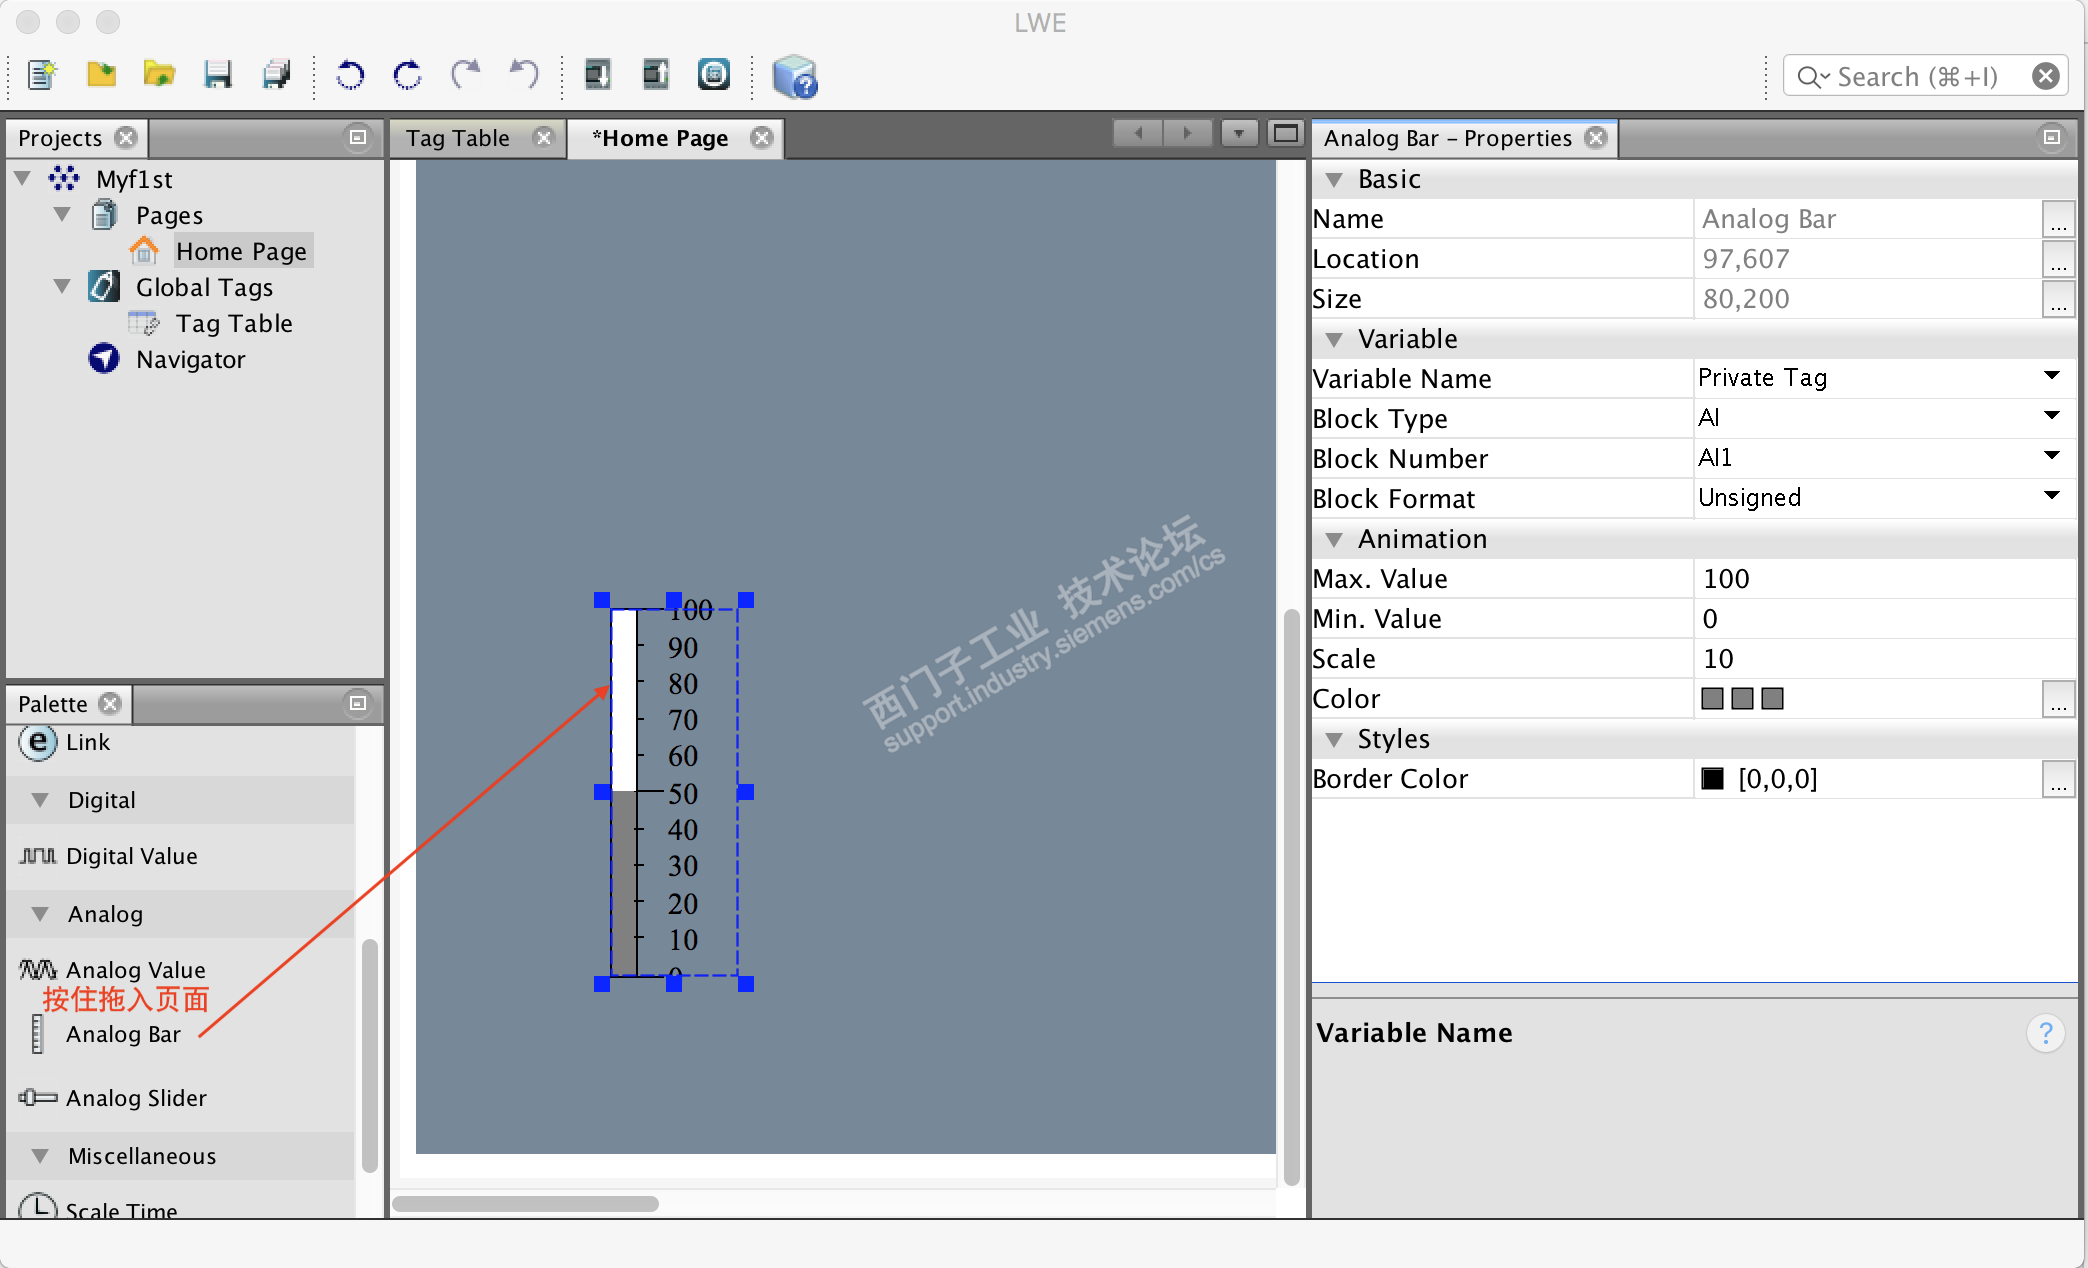Screen dimensions: 2088x1268
Task: Switch to the Tag Table tab
Action: 458,138
